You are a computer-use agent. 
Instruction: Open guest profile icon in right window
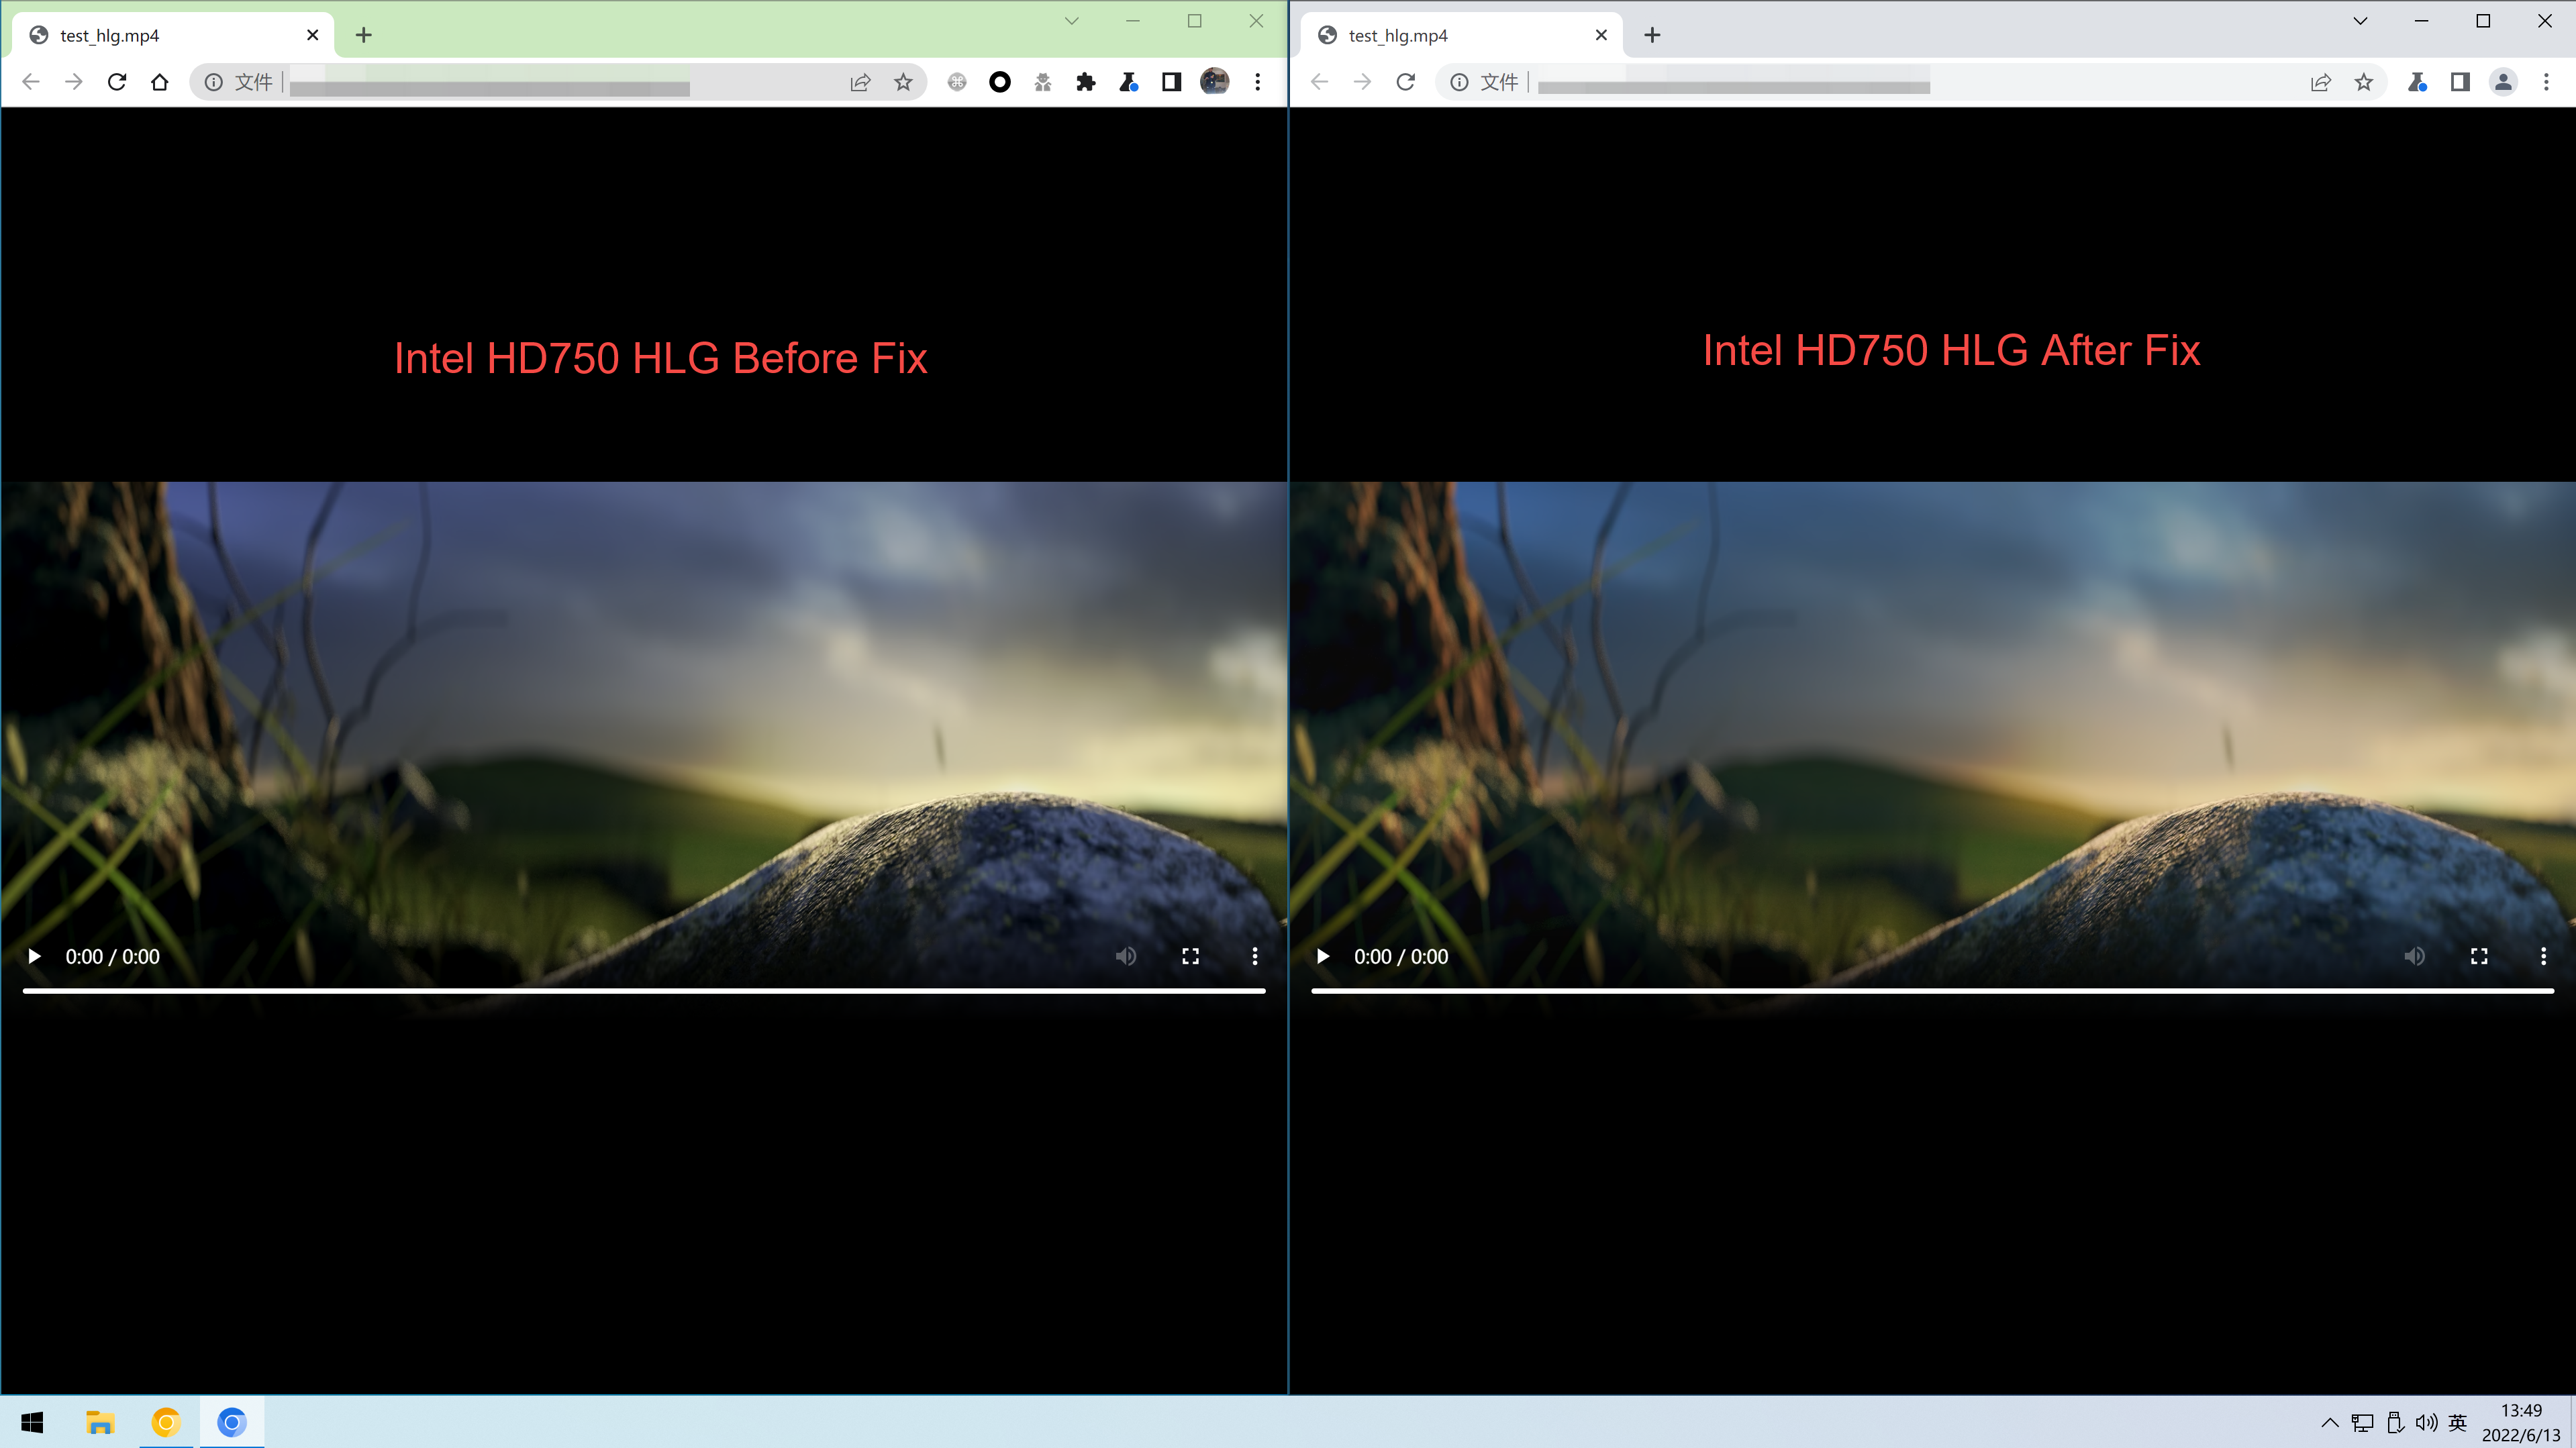click(x=2504, y=82)
